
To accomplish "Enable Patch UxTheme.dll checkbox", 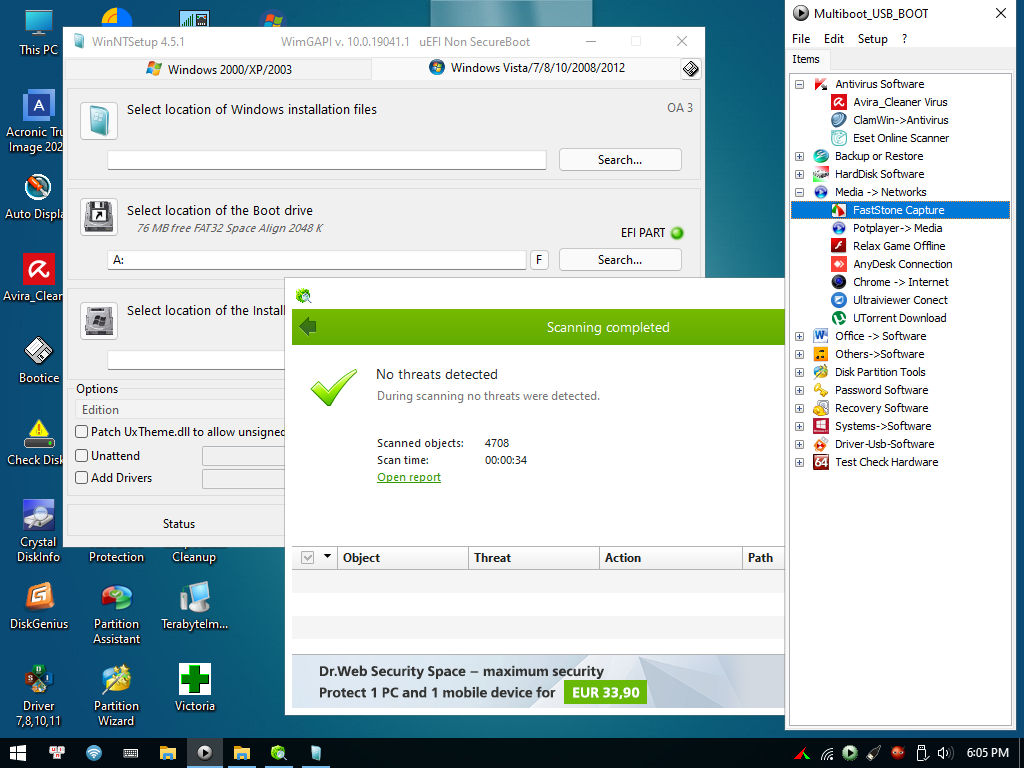I will tap(82, 432).
